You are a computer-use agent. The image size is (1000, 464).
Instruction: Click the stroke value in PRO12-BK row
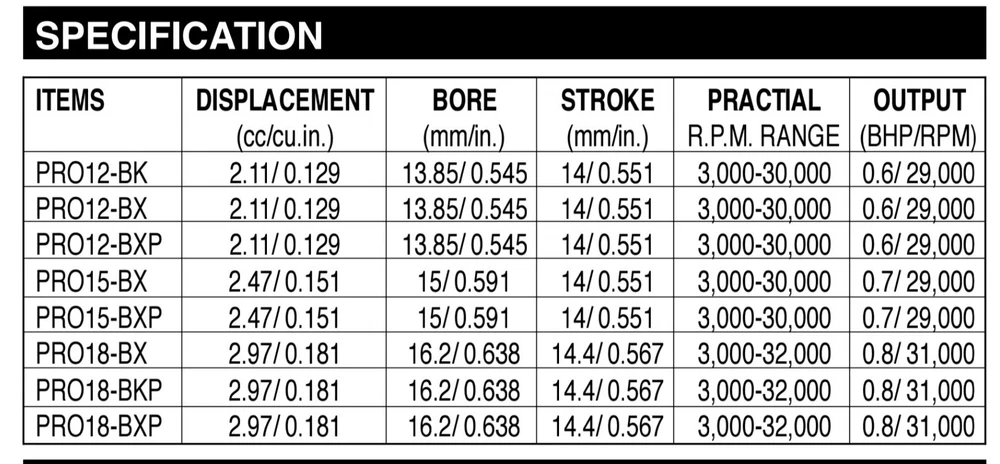pos(607,173)
